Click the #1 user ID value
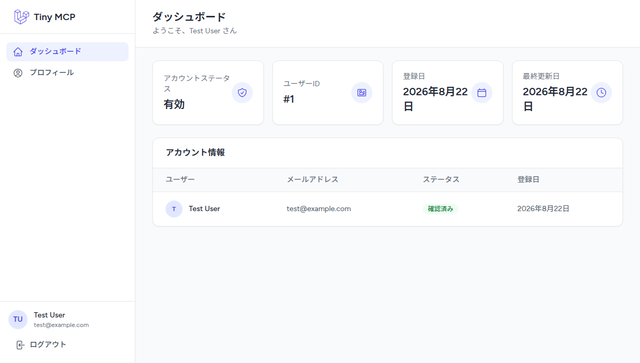This screenshot has height=363, width=640. [289, 99]
